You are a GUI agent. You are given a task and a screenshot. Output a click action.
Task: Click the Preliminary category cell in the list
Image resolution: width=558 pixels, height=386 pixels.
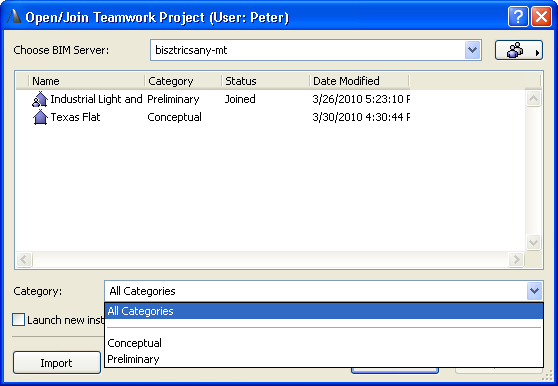(173, 99)
